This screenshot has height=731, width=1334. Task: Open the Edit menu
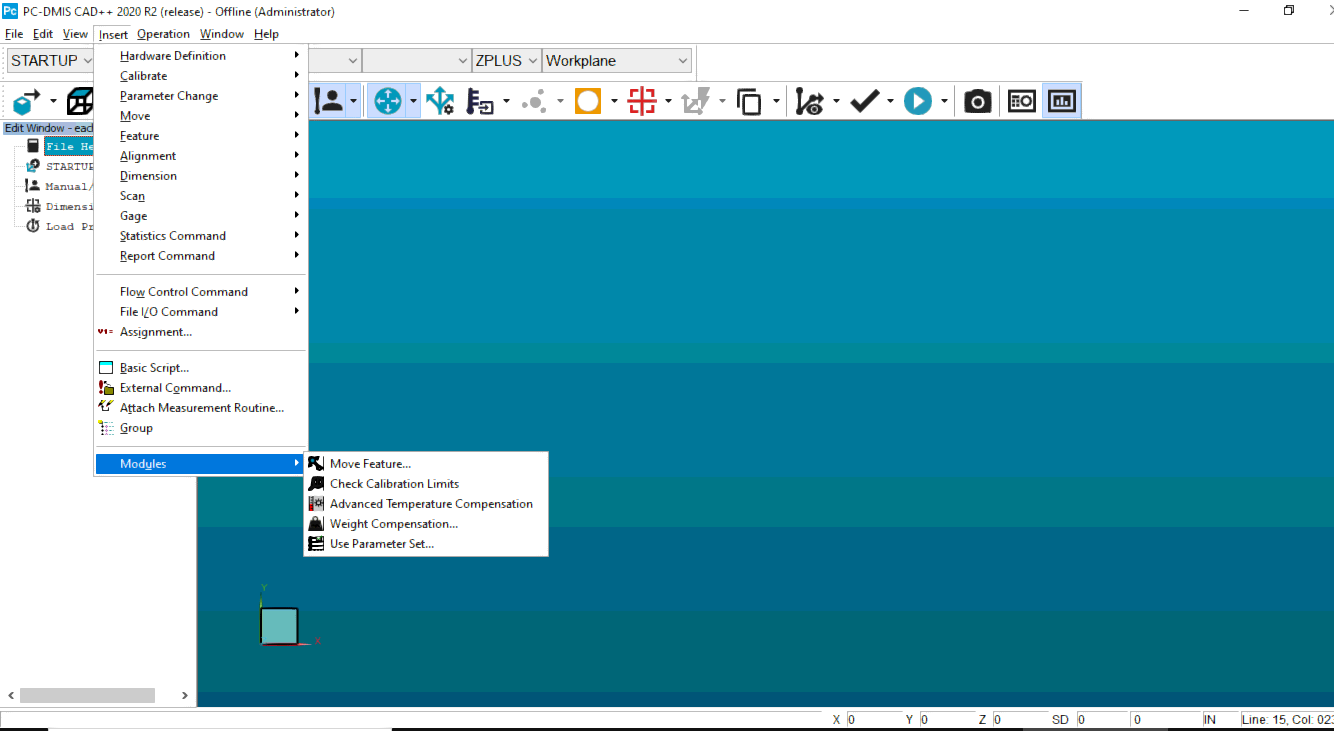pyautogui.click(x=43, y=34)
